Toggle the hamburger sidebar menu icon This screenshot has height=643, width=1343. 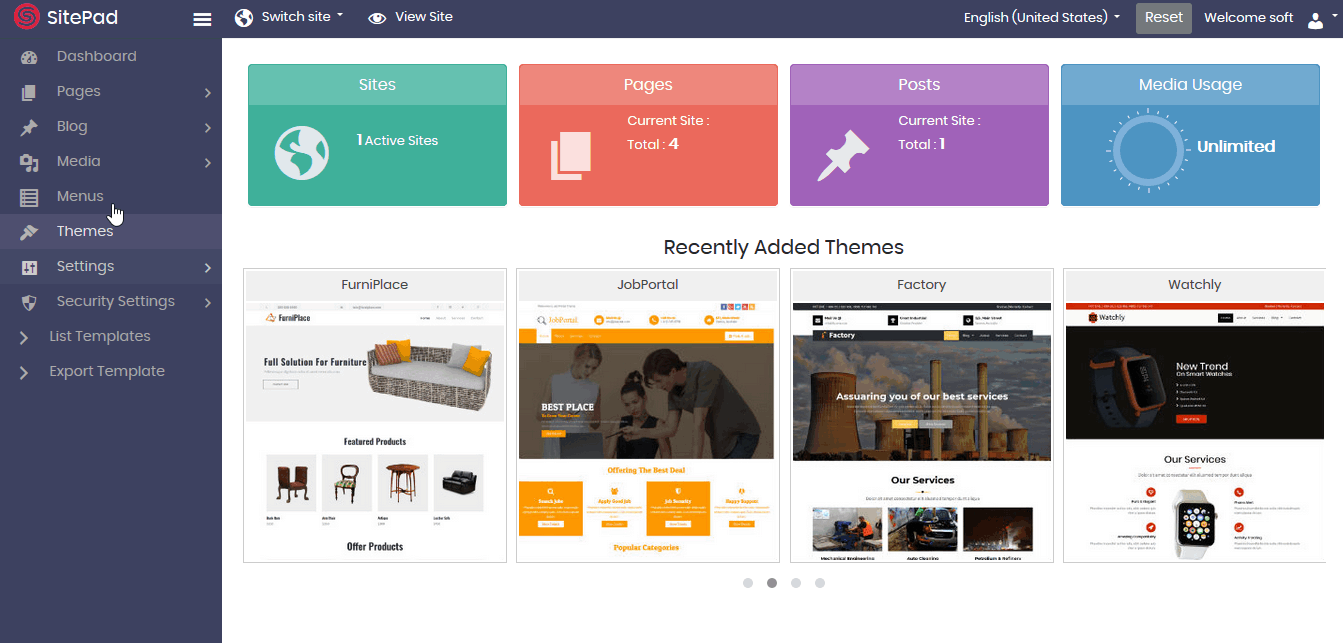pyautogui.click(x=202, y=19)
